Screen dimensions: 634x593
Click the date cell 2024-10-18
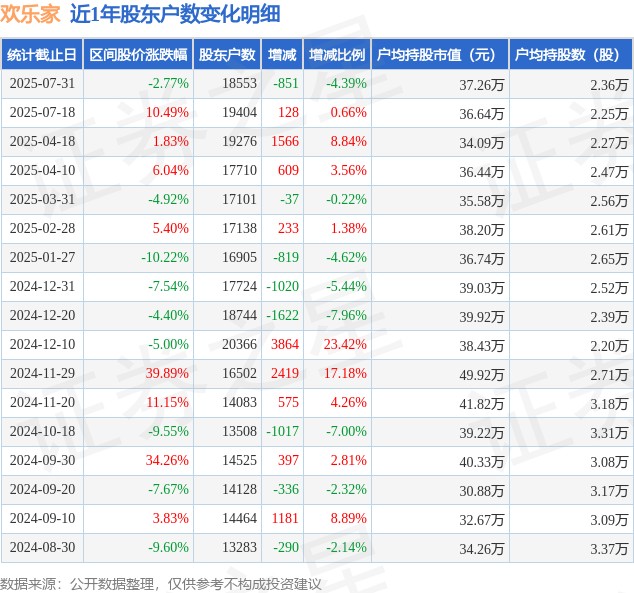pos(42,431)
